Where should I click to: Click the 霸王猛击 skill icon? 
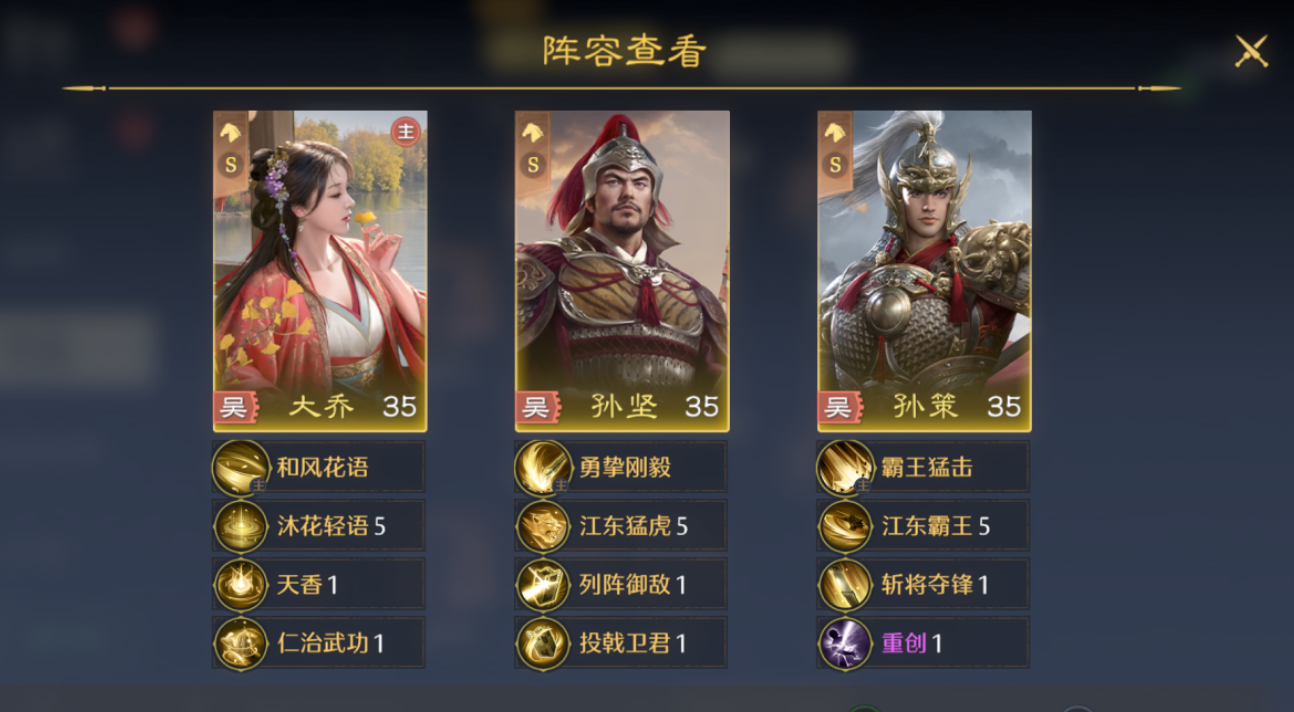[845, 467]
